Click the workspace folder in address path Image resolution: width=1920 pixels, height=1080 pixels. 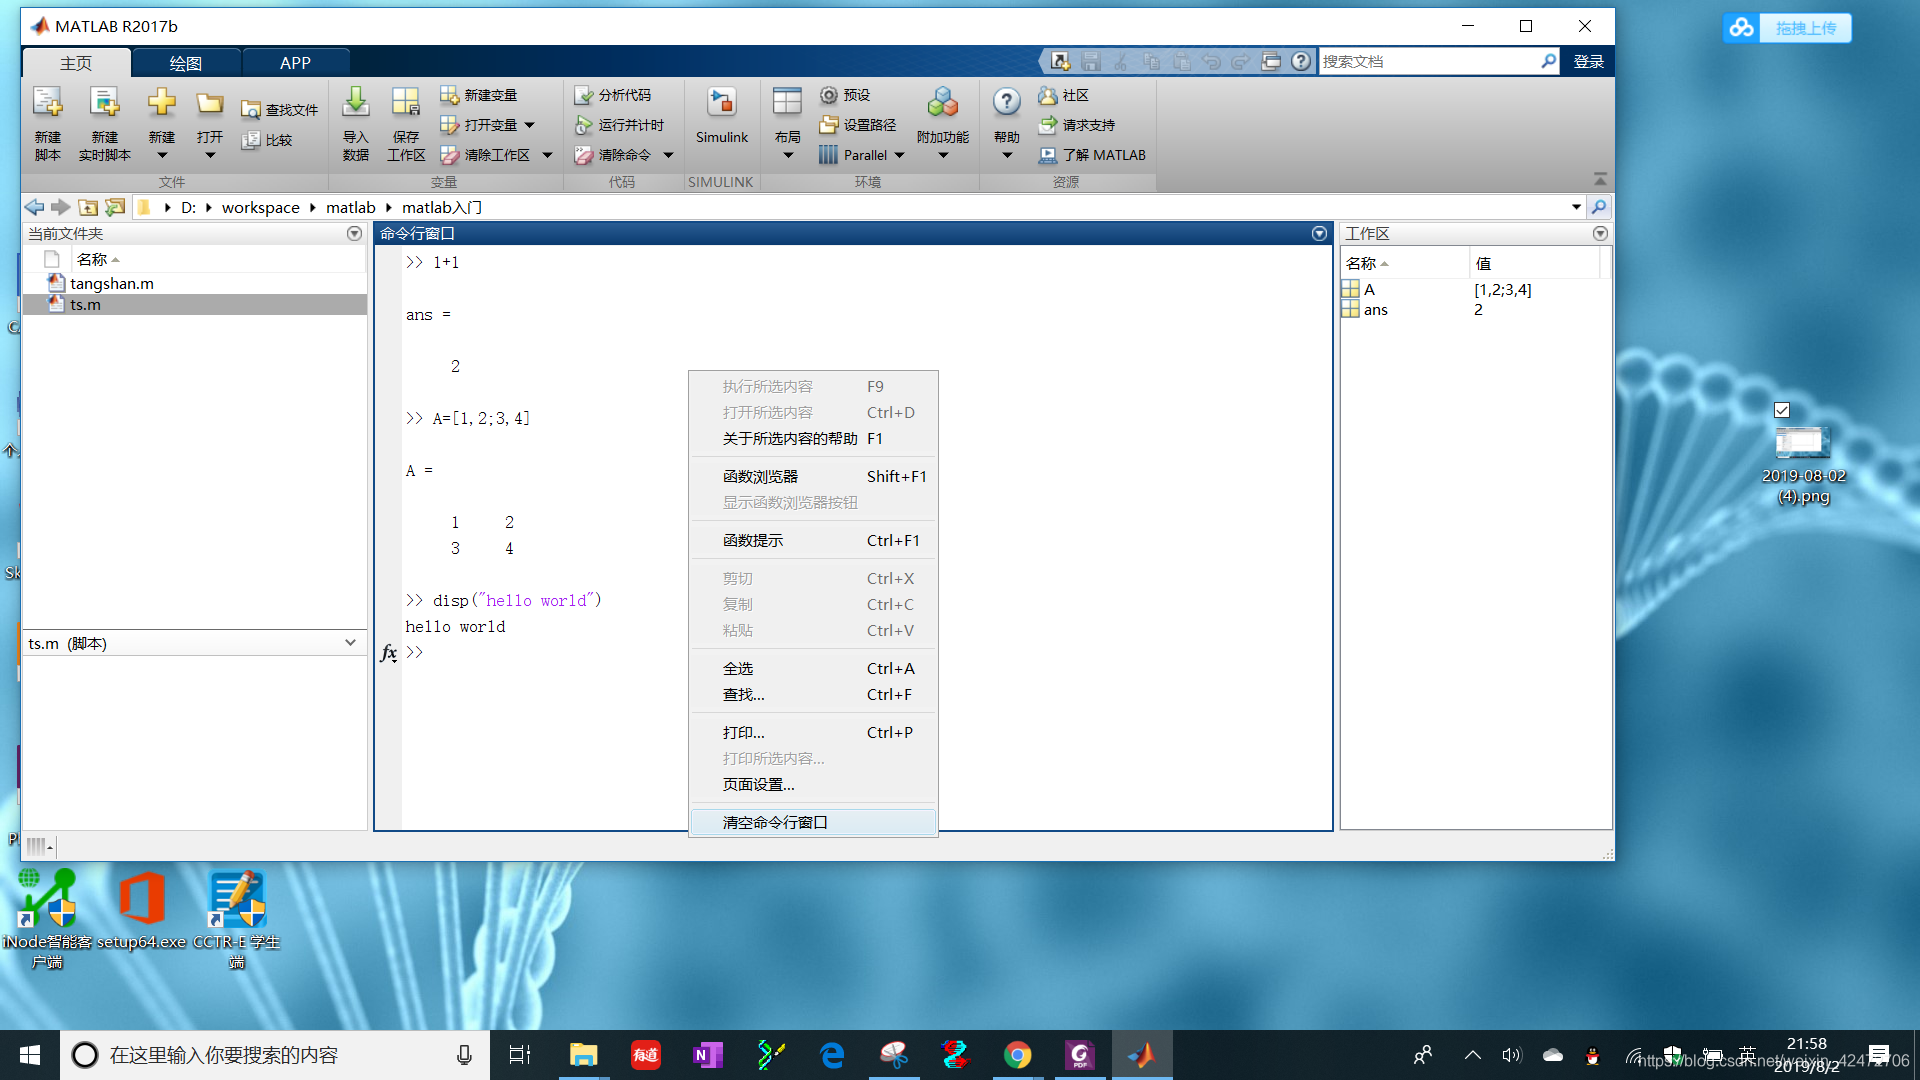point(260,207)
